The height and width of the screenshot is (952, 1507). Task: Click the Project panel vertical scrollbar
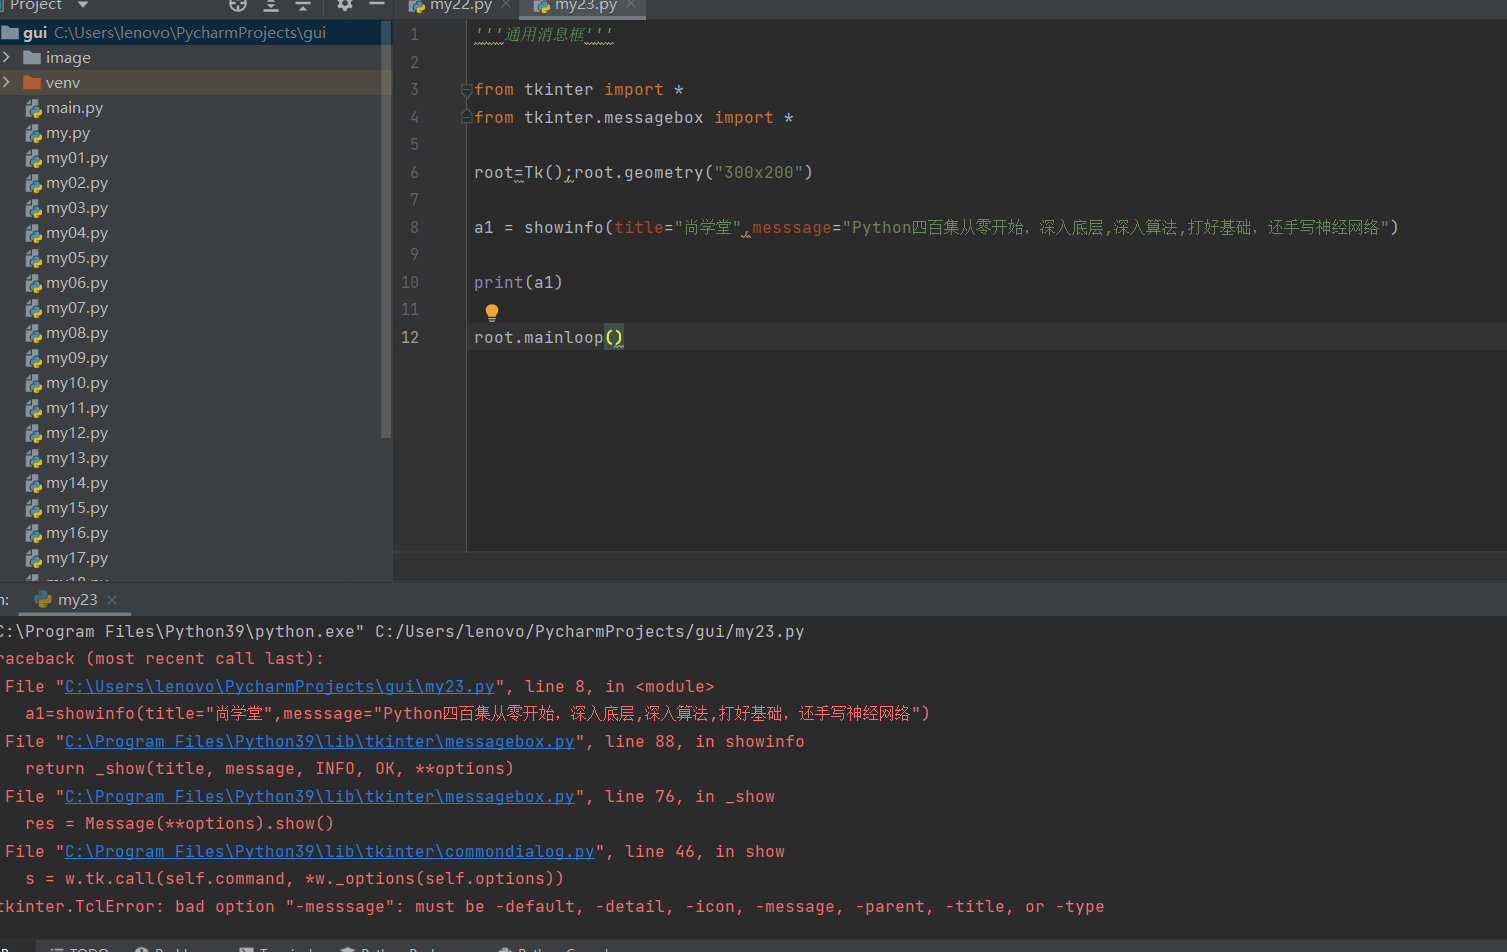tap(386, 230)
